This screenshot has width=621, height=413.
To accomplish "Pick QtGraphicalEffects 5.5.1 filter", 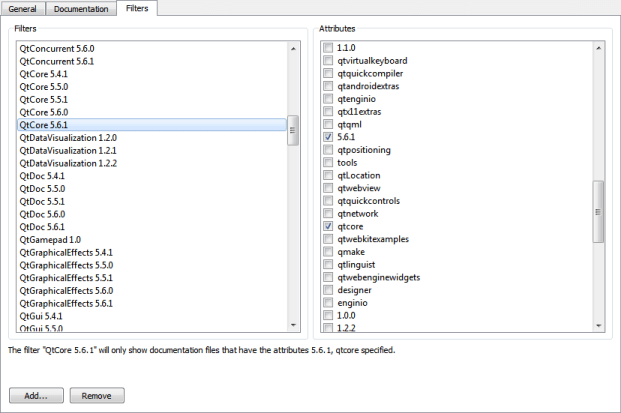I will 152,278.
